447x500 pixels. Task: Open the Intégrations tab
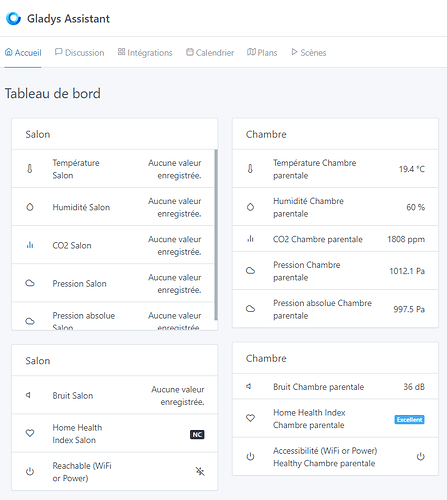click(x=145, y=53)
